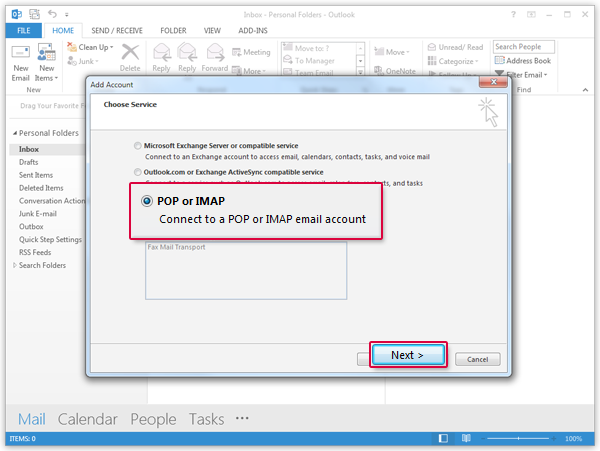
Task: Choose Outlook.com or Exchange ActiveSync option
Action: click(137, 172)
